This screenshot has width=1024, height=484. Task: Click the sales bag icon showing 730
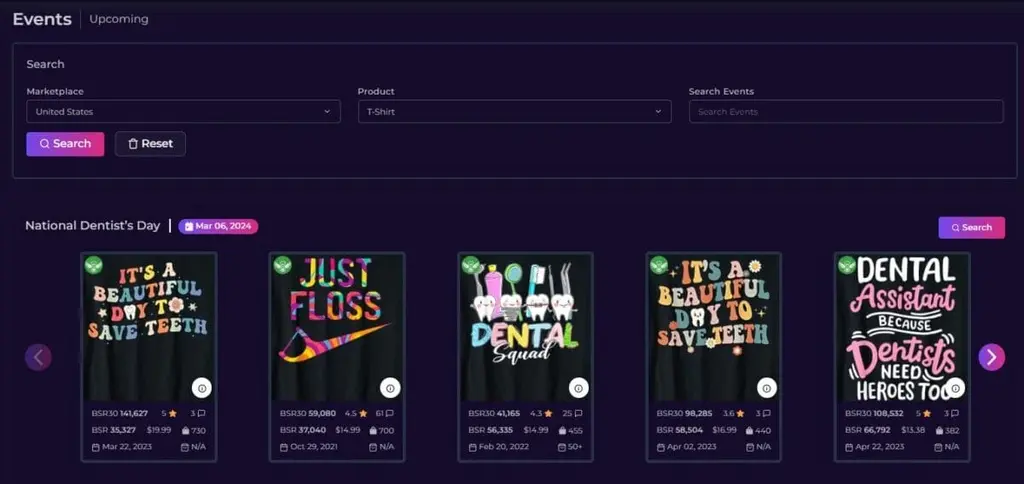click(185, 430)
